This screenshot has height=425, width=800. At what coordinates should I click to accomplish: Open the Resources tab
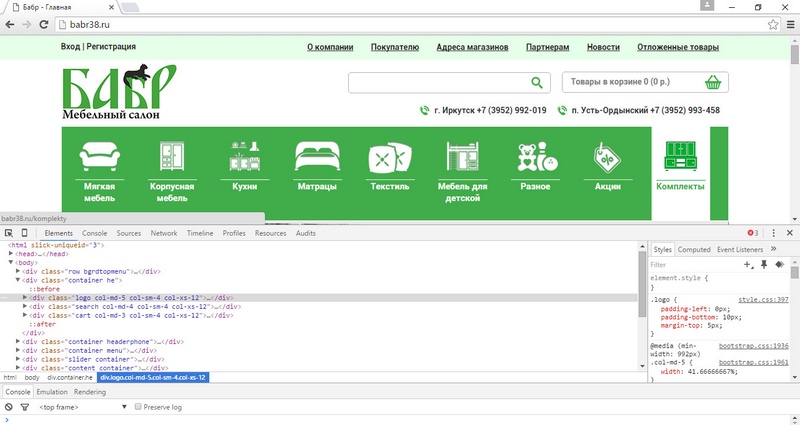(270, 233)
